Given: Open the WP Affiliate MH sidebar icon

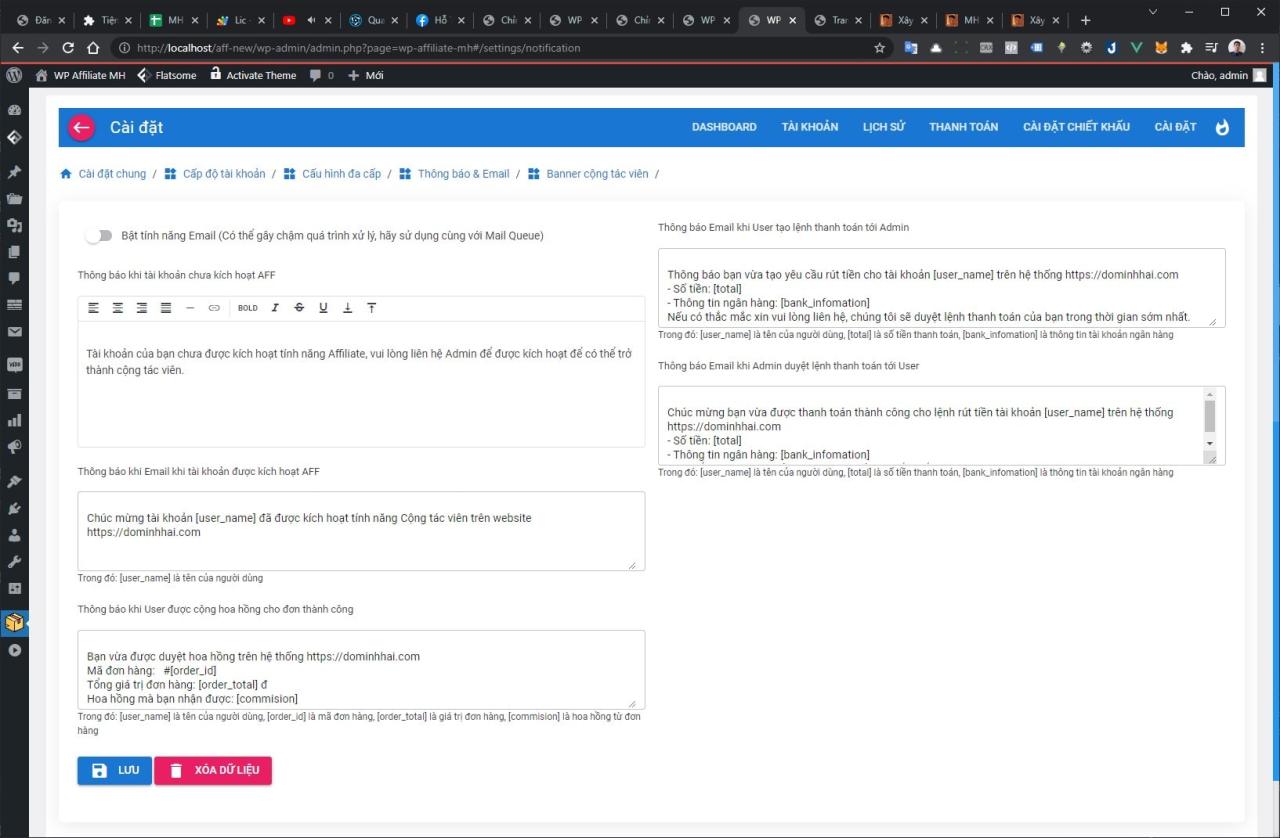Looking at the screenshot, I should tap(14, 622).
